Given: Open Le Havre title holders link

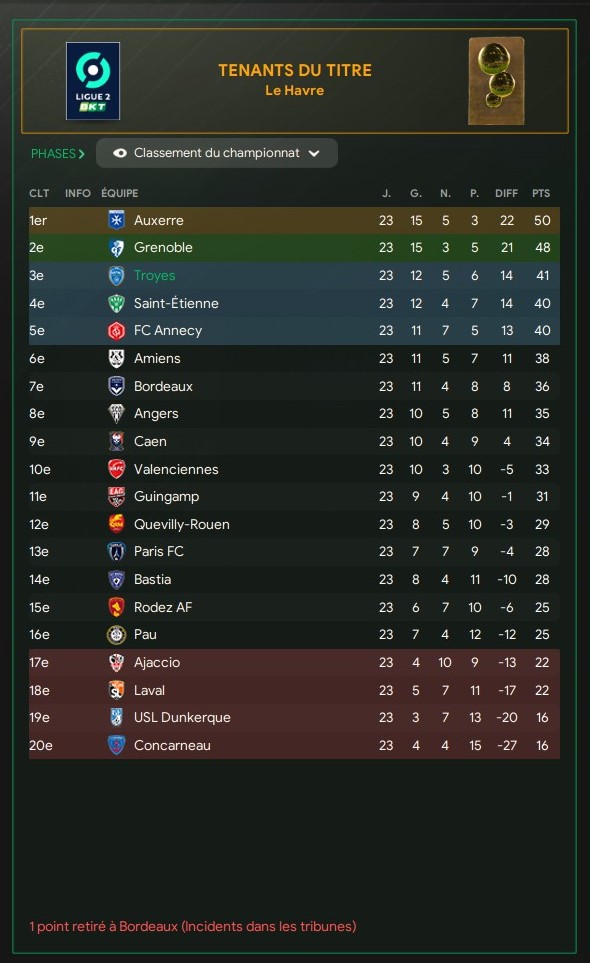Looking at the screenshot, I should [x=295, y=90].
